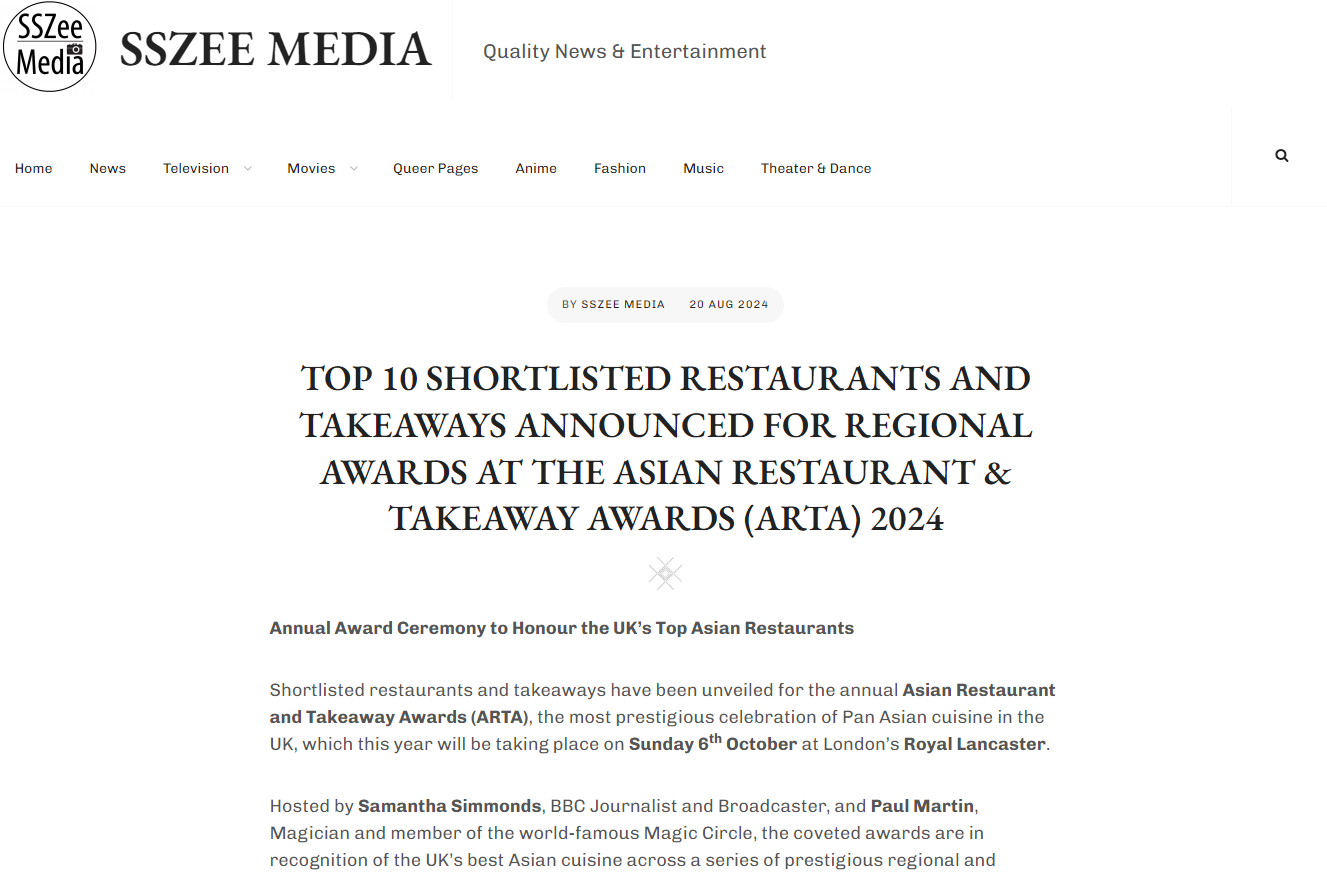Viewport: 1327px width, 880px height.
Task: Click the SSZEE MEDIA author link
Action: pyautogui.click(x=623, y=304)
